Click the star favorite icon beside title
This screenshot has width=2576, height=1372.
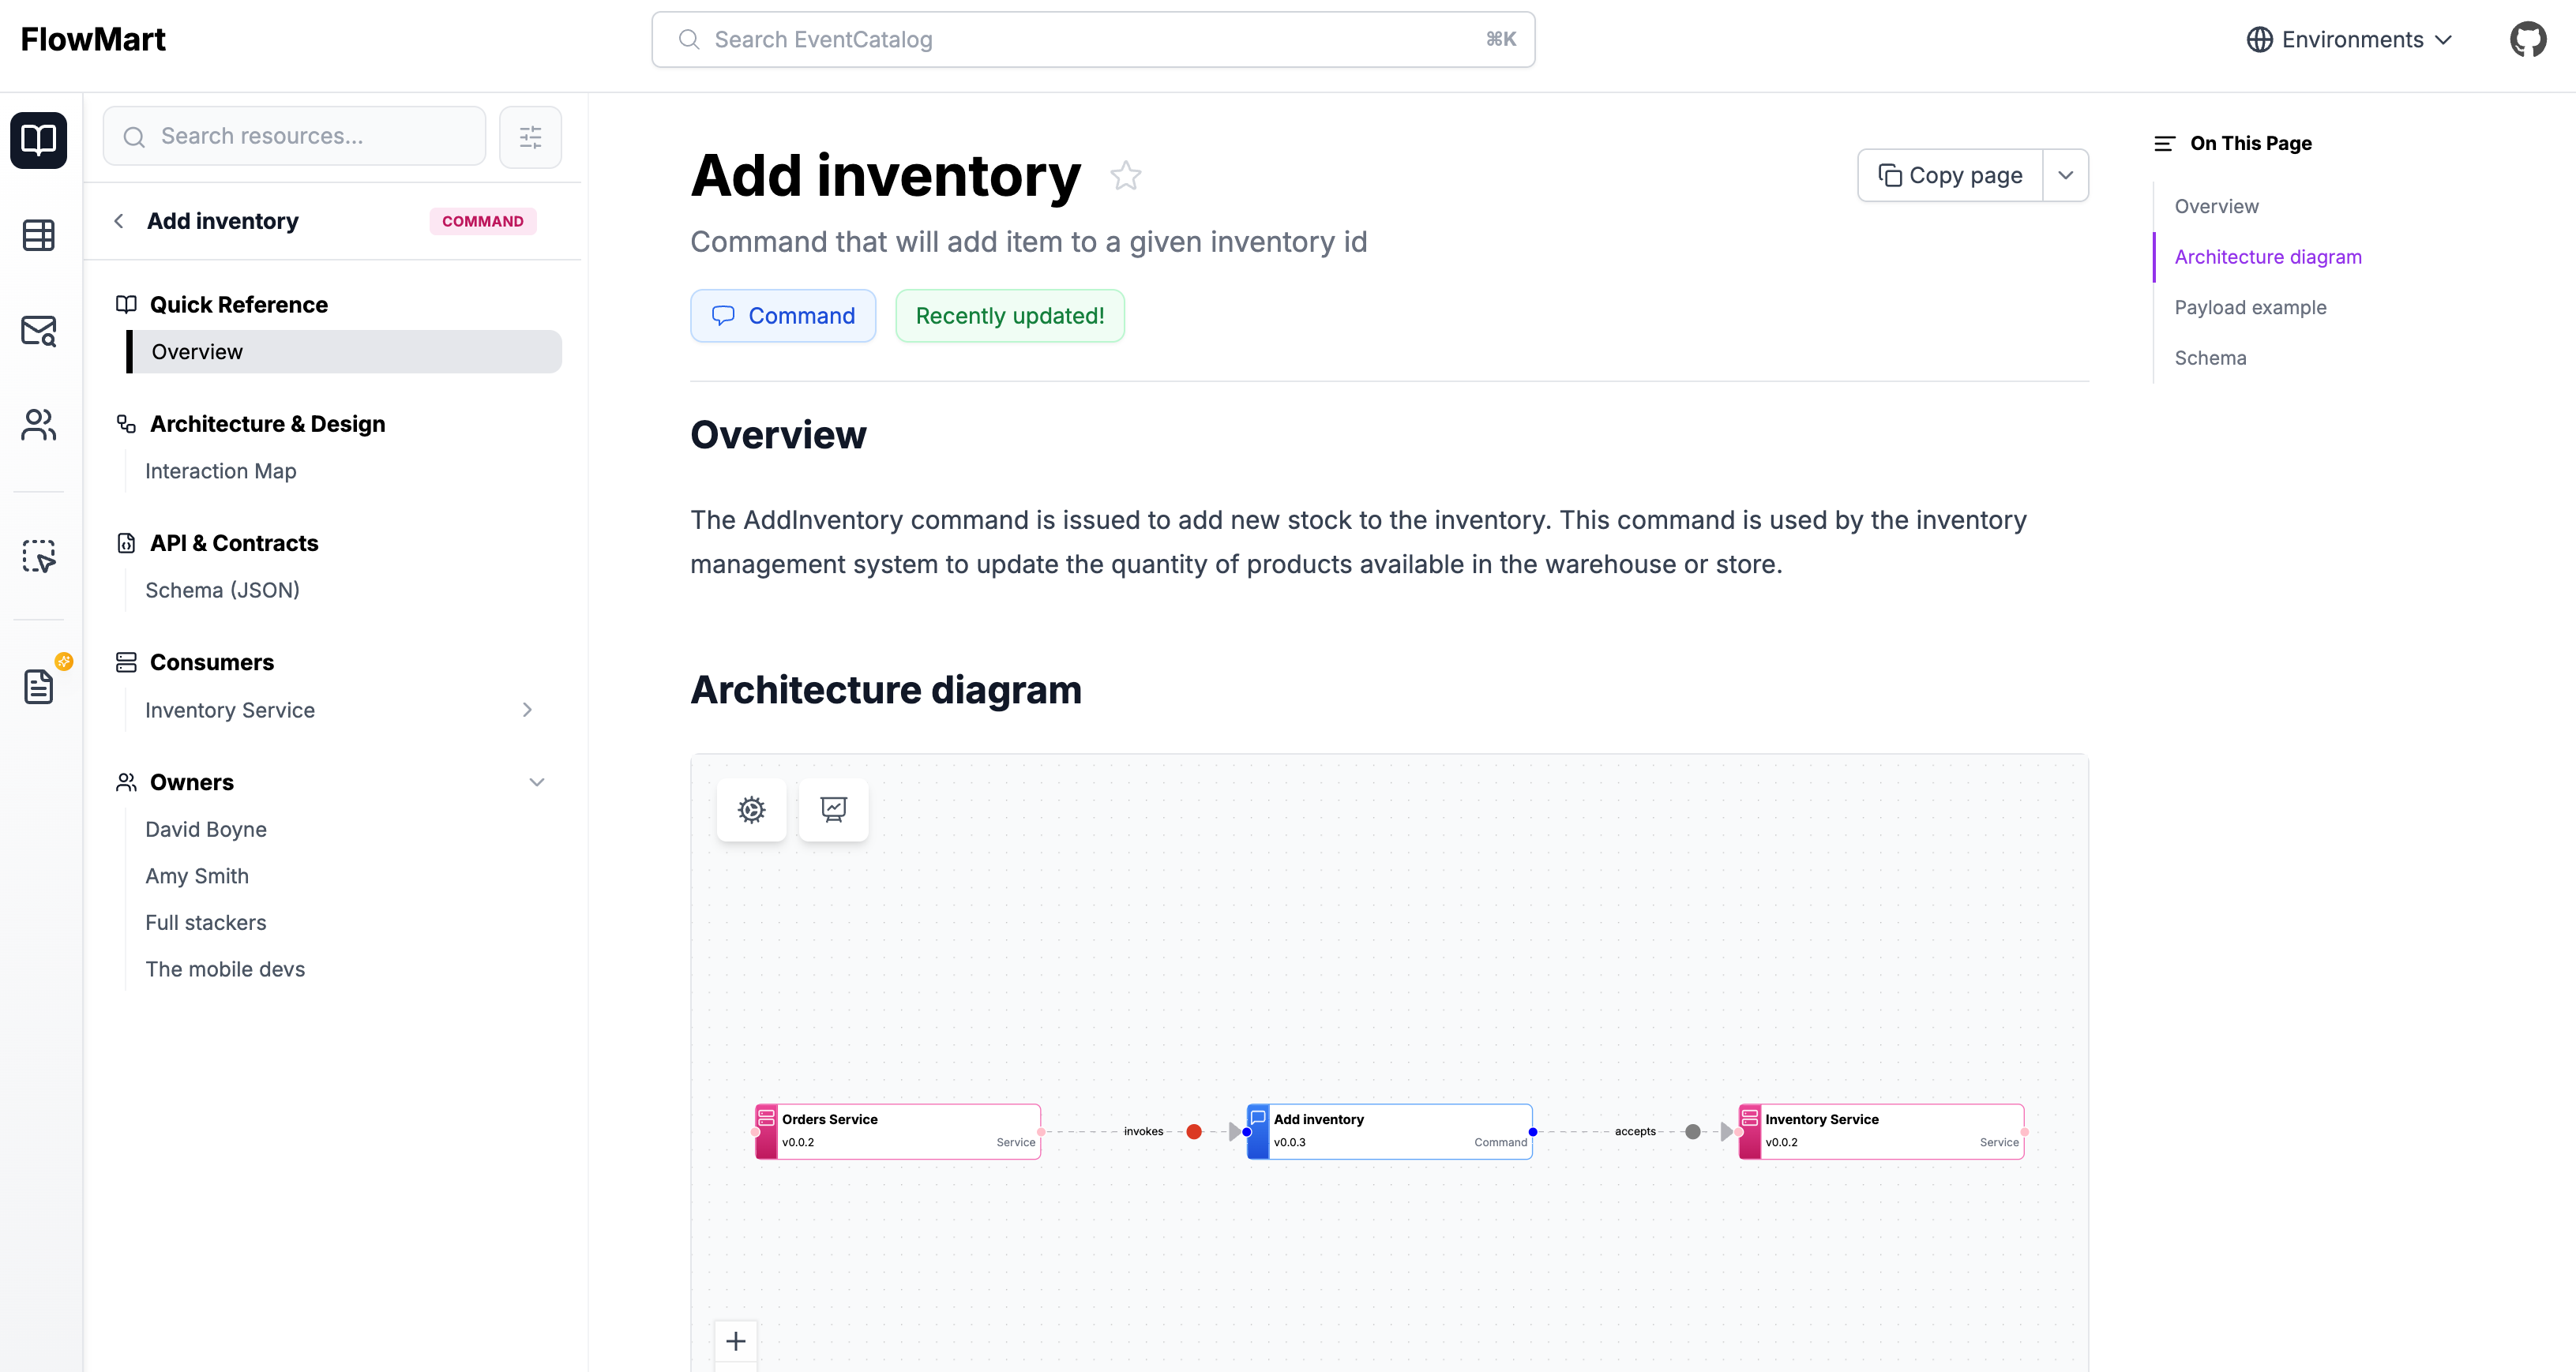coord(1125,176)
